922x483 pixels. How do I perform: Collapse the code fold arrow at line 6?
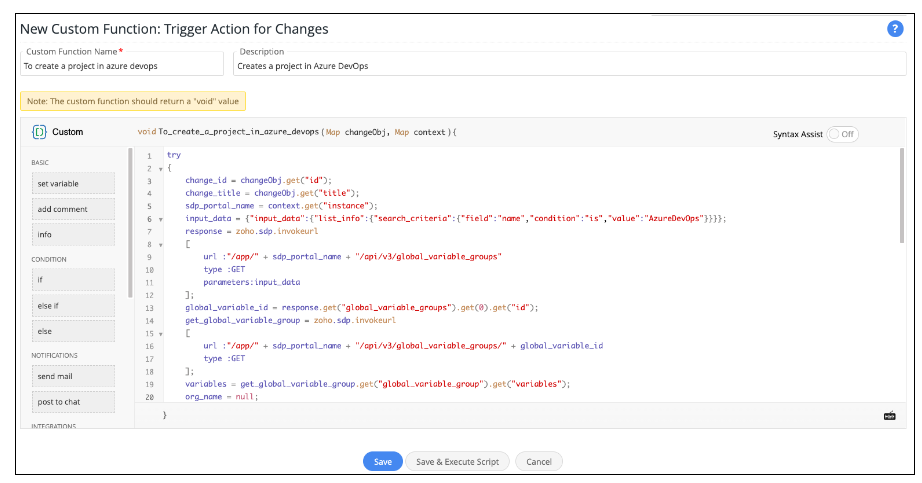pos(161,219)
